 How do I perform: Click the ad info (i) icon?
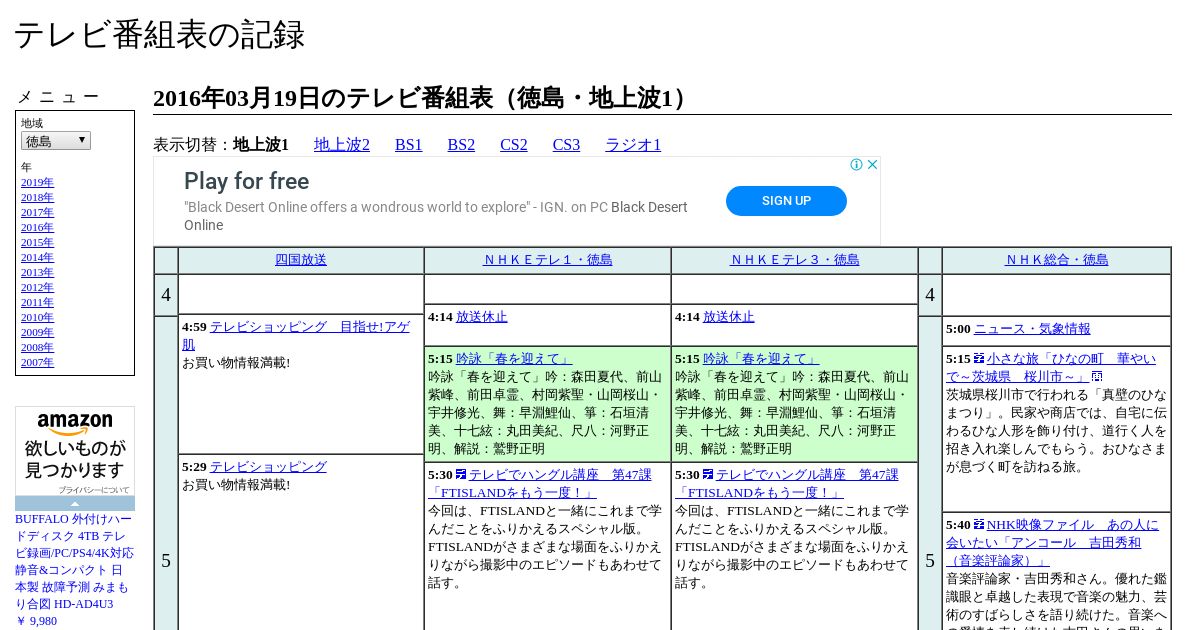coord(857,165)
